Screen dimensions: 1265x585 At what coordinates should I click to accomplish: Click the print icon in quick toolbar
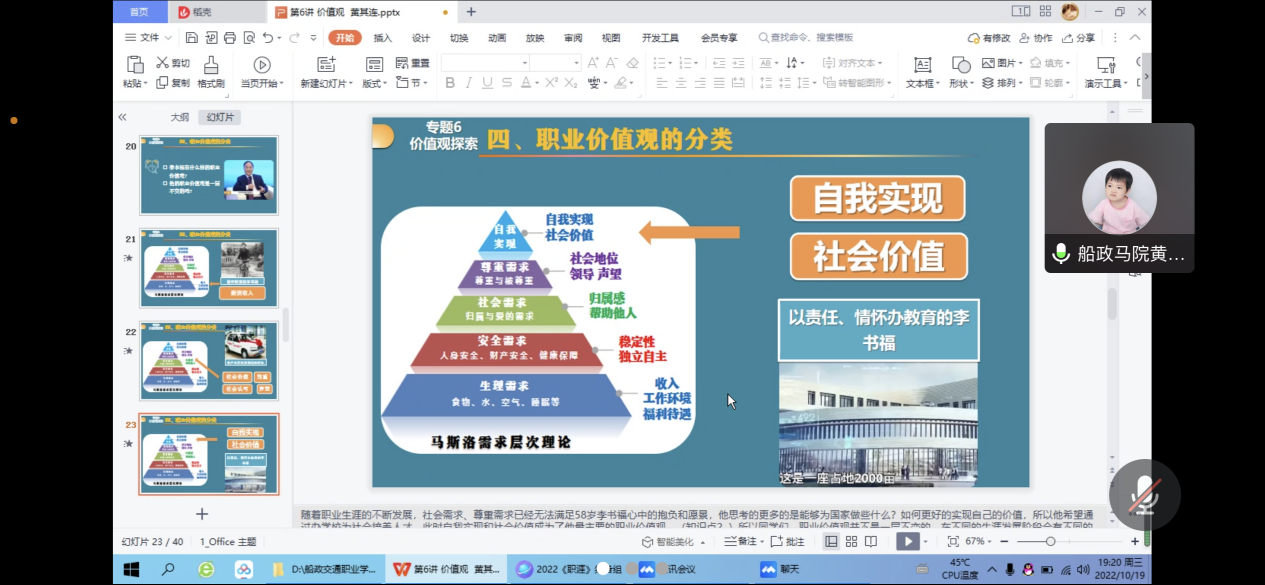tap(229, 38)
